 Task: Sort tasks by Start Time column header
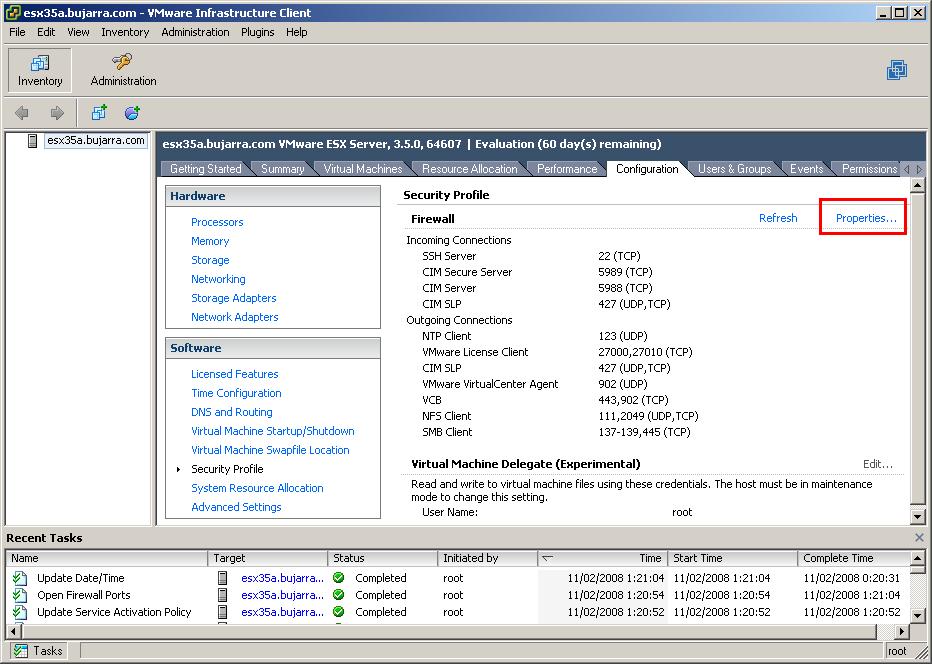point(732,558)
